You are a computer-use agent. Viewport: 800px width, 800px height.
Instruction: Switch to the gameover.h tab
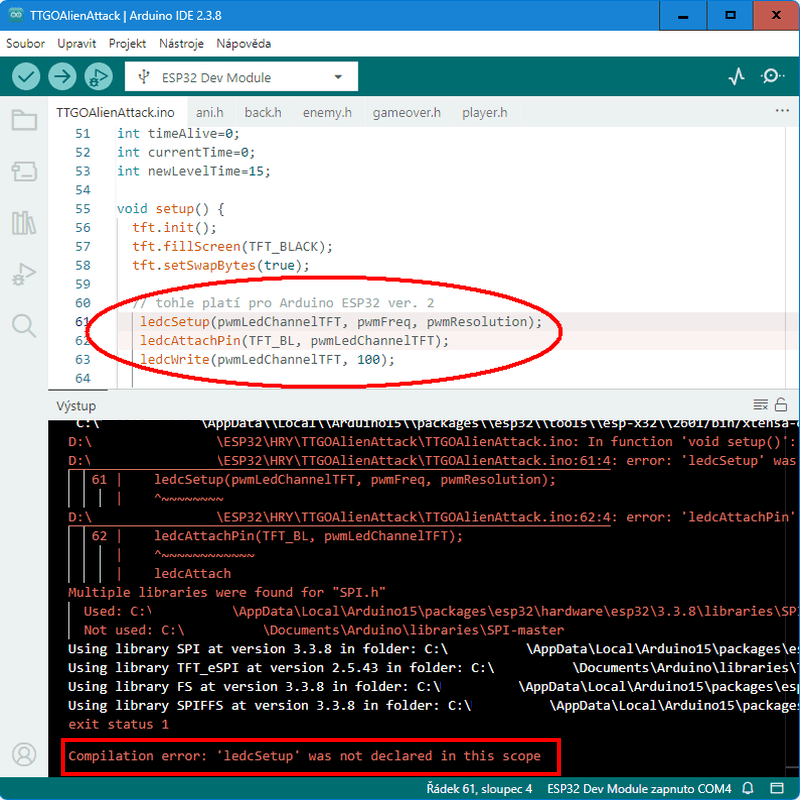click(x=406, y=112)
